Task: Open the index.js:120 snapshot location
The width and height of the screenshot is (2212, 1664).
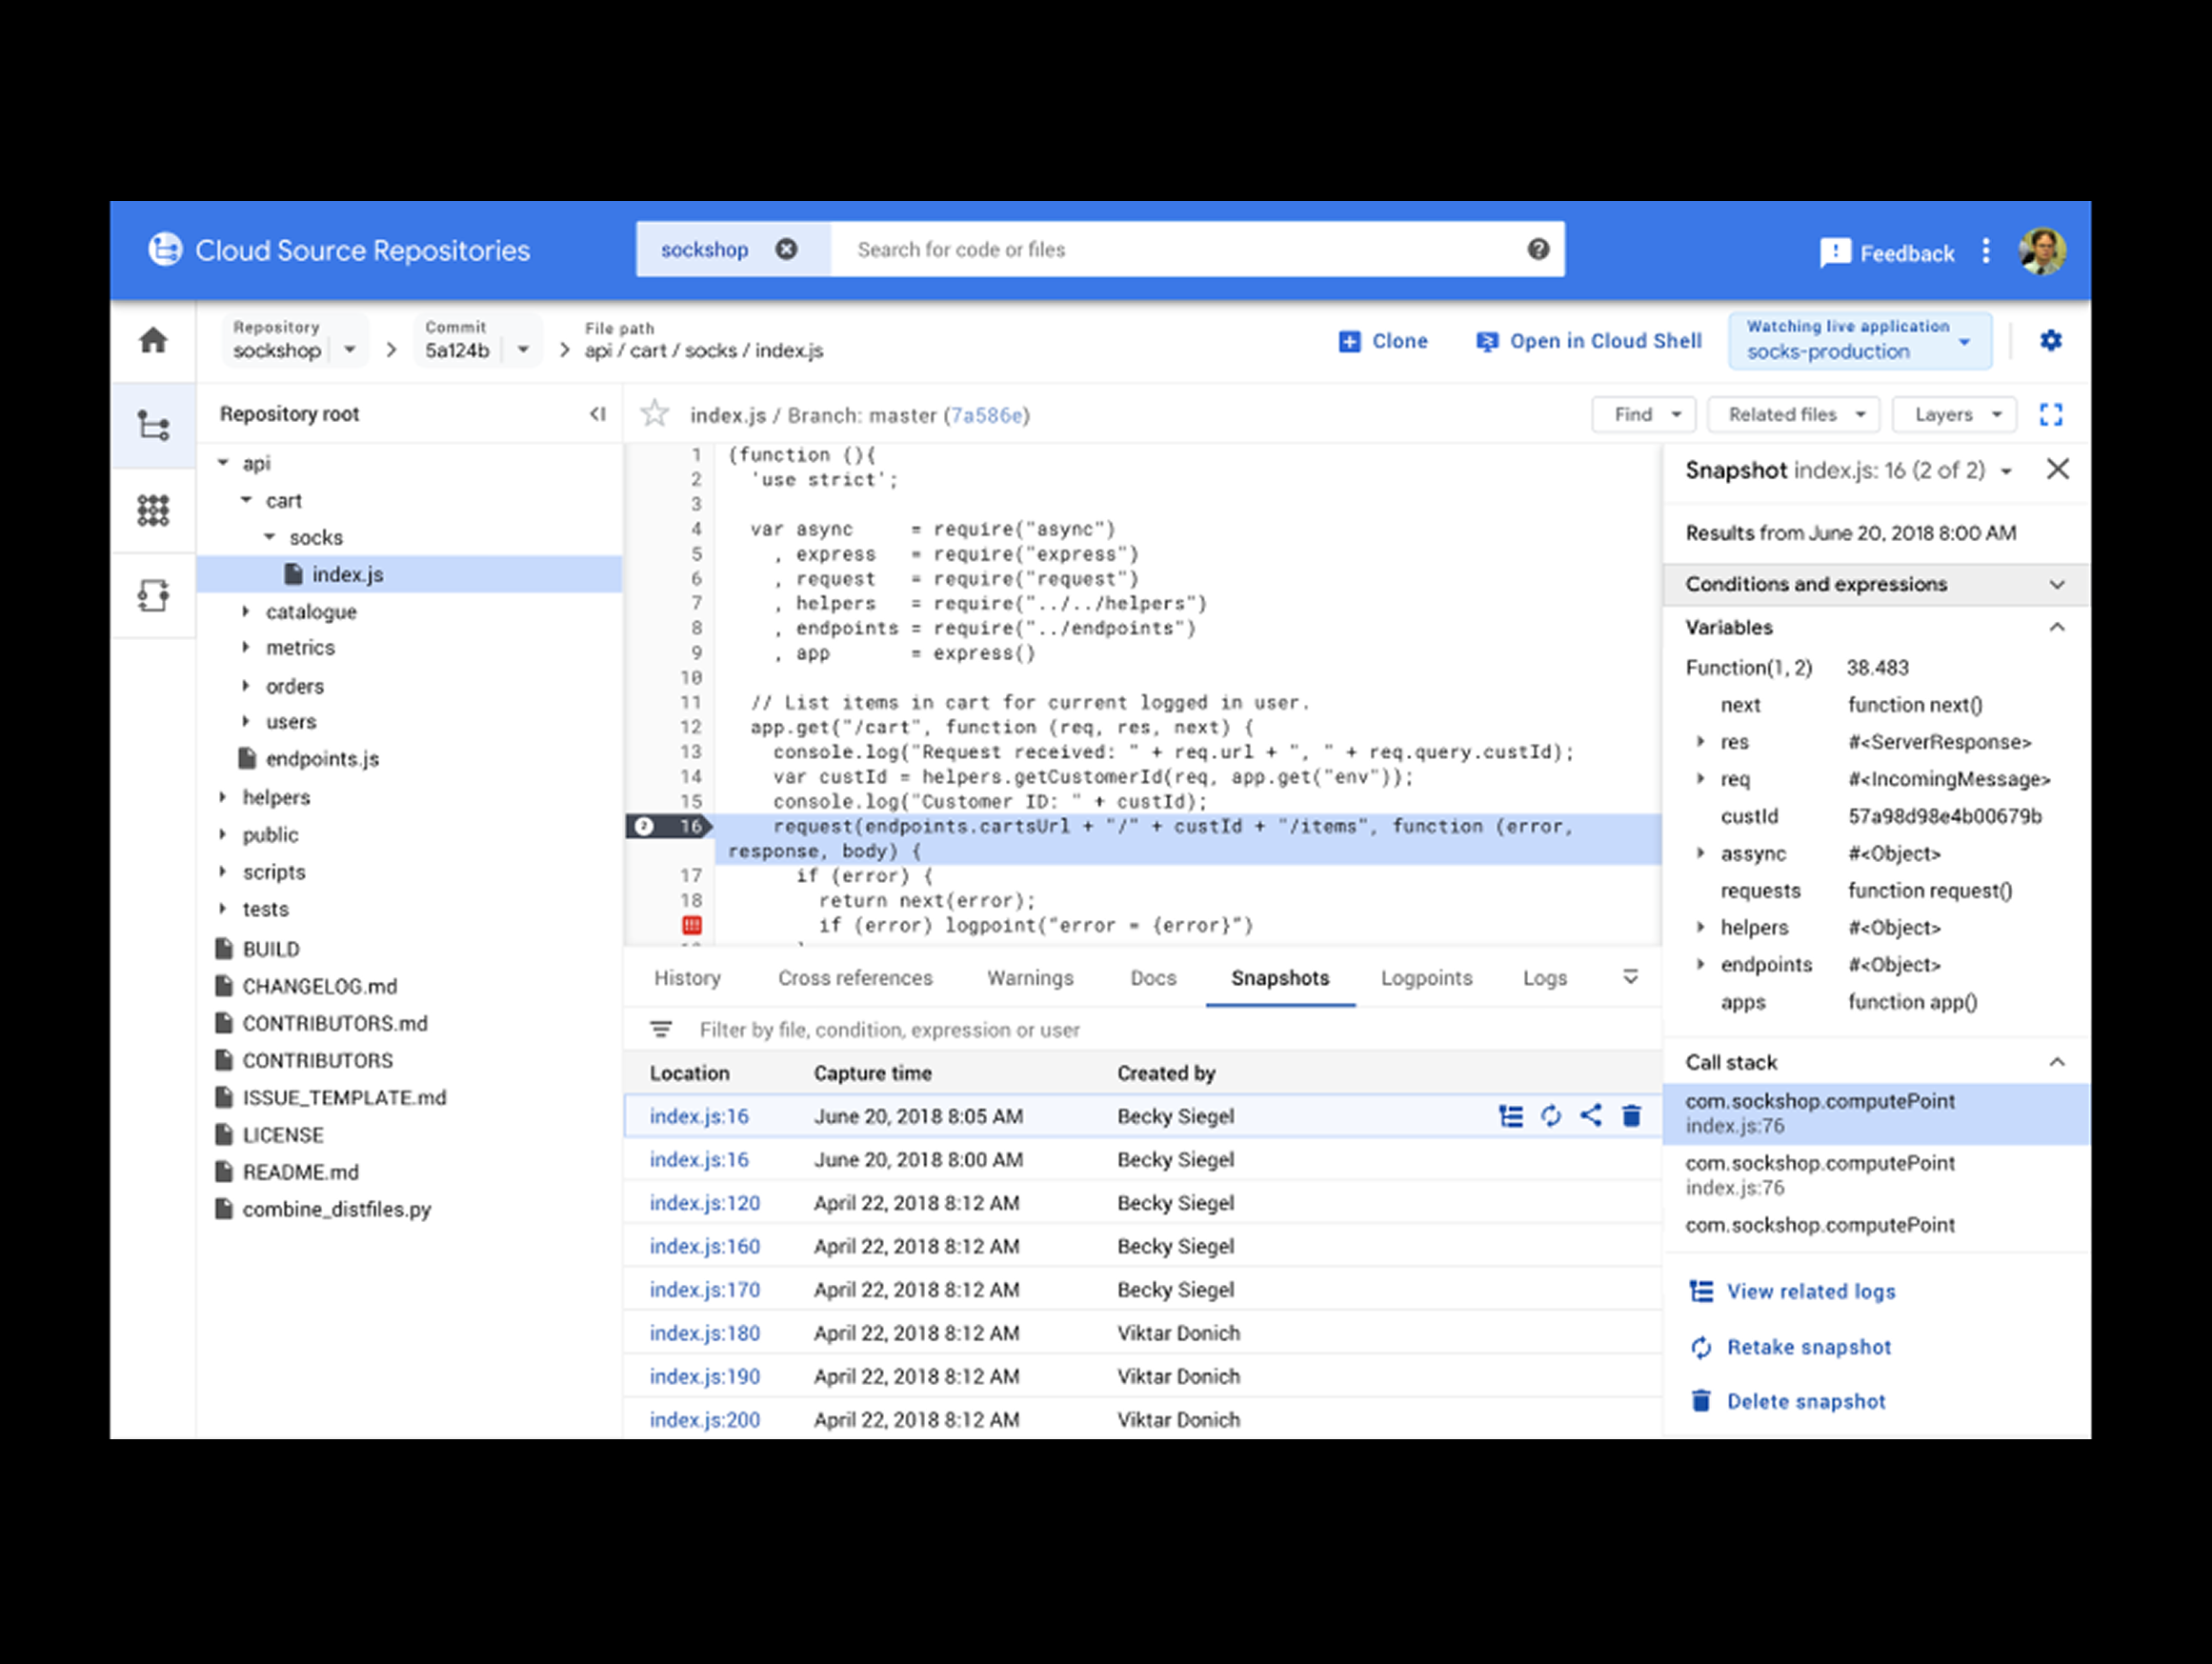Action: (704, 1203)
